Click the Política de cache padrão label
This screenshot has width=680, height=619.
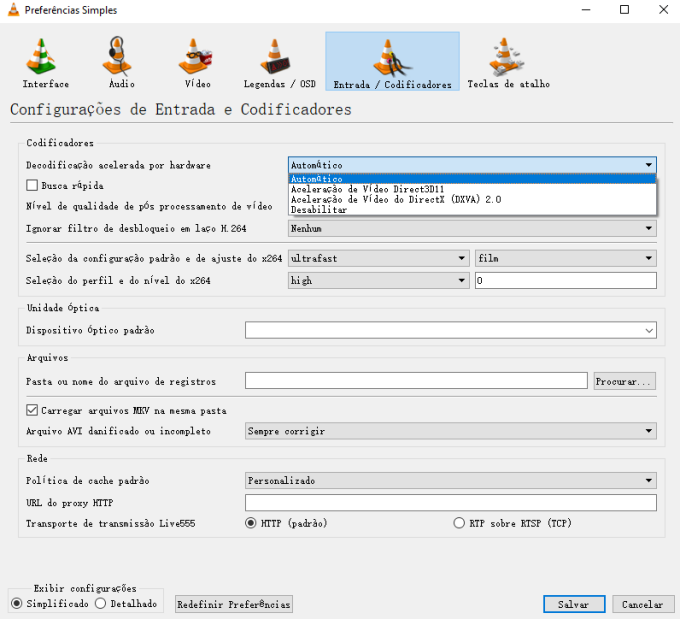(88, 481)
